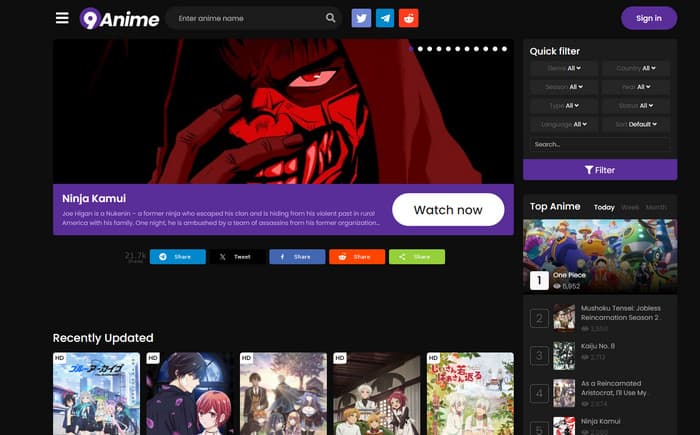Open the Reddit social link

[408, 18]
